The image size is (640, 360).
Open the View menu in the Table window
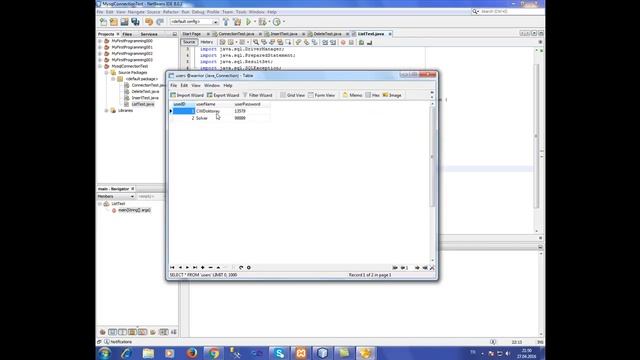coord(196,86)
